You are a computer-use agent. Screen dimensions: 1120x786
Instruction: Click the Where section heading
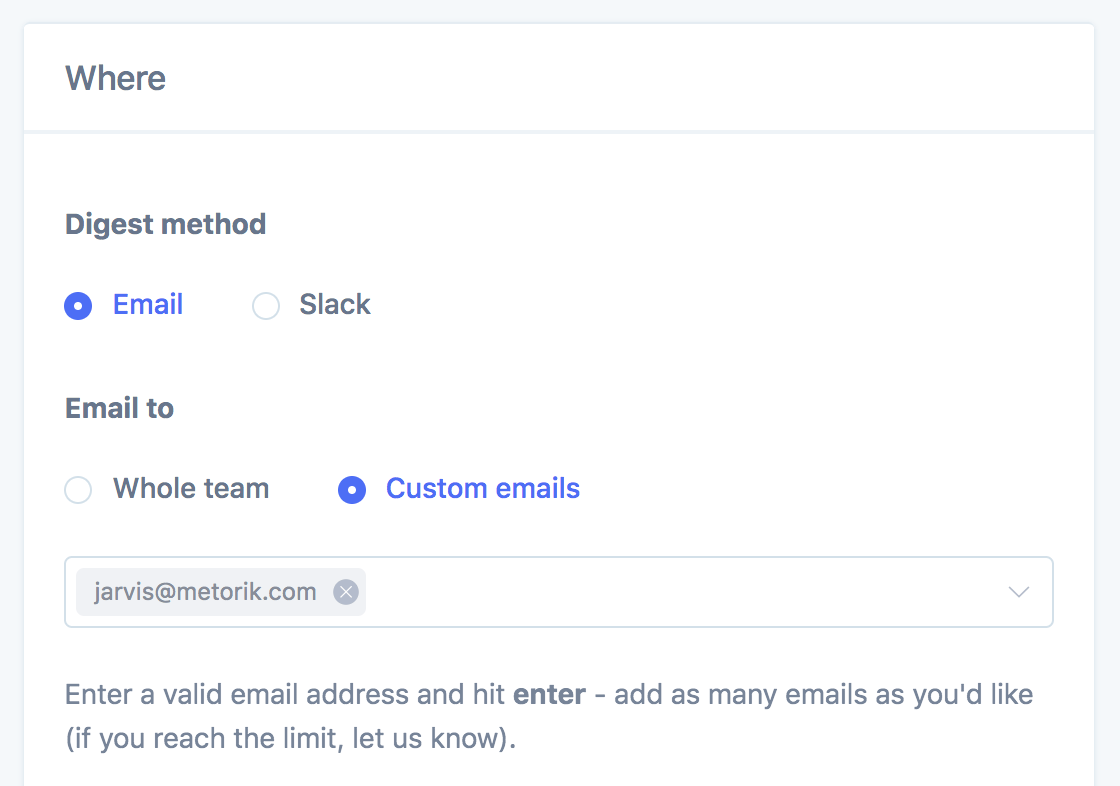click(x=116, y=78)
